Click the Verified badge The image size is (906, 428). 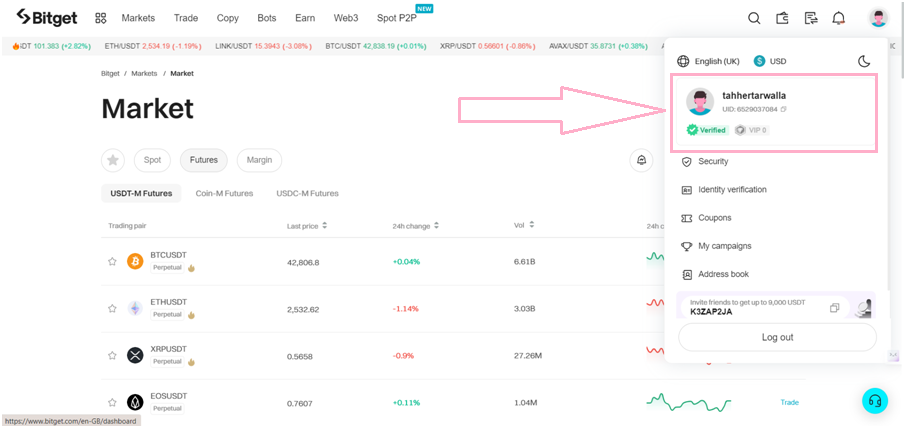(707, 131)
